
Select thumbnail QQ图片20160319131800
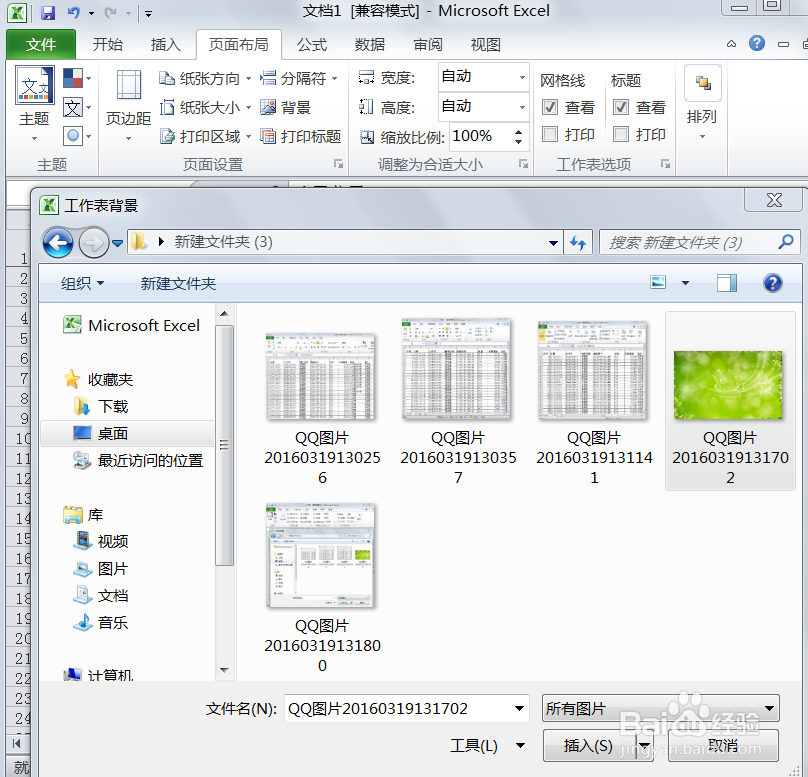(322, 587)
